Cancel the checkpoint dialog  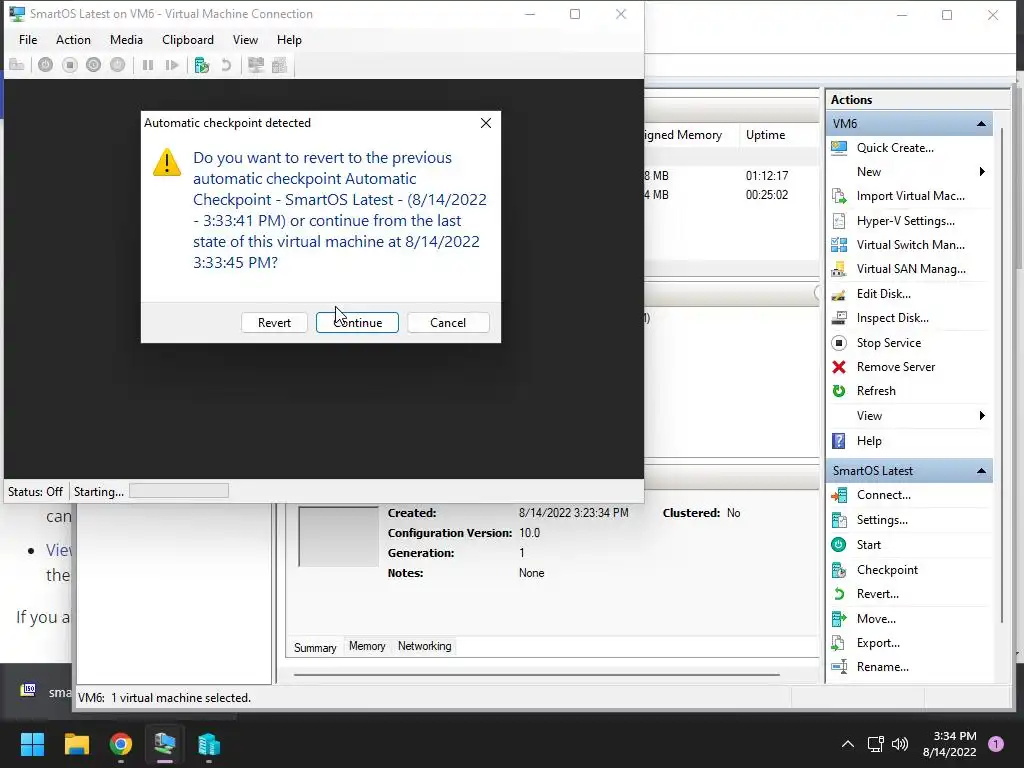(448, 323)
